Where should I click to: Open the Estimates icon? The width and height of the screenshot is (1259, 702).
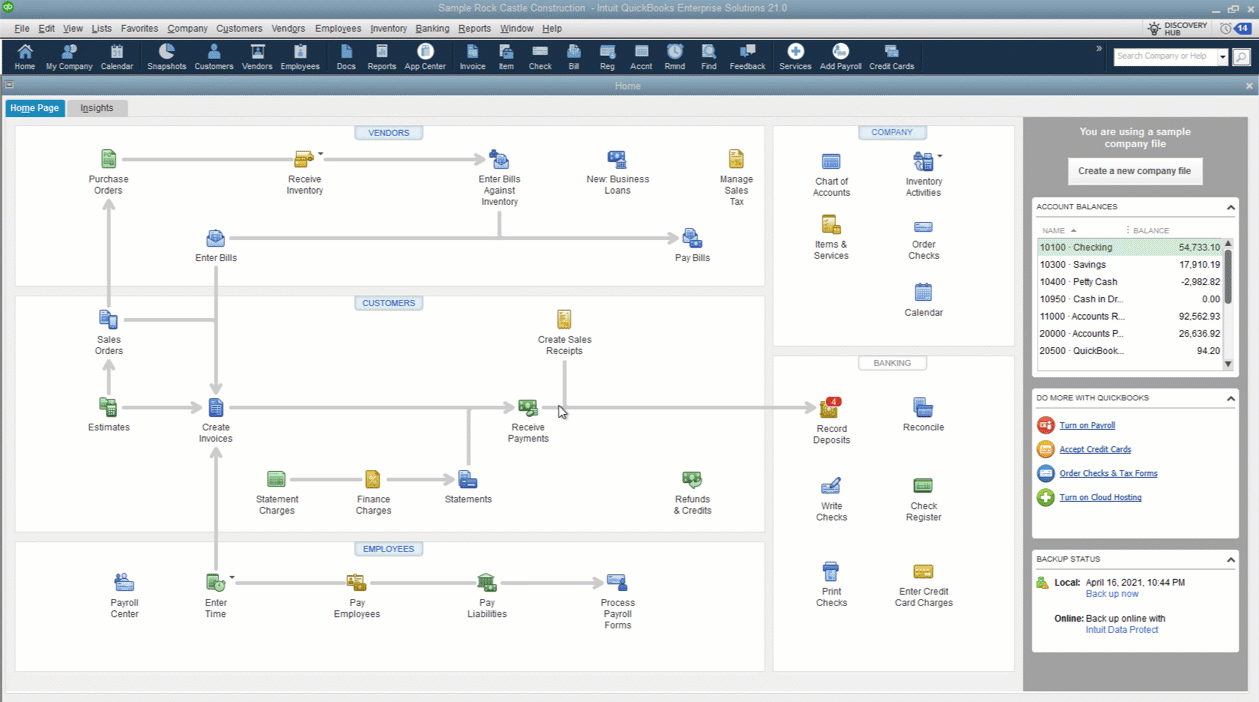(108, 407)
